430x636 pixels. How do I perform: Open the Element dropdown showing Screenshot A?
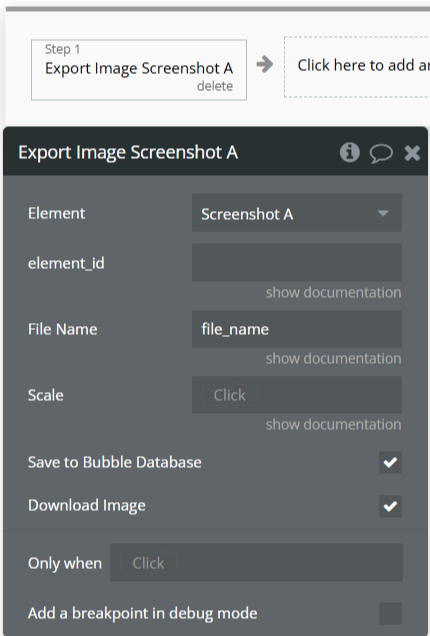(x=297, y=213)
